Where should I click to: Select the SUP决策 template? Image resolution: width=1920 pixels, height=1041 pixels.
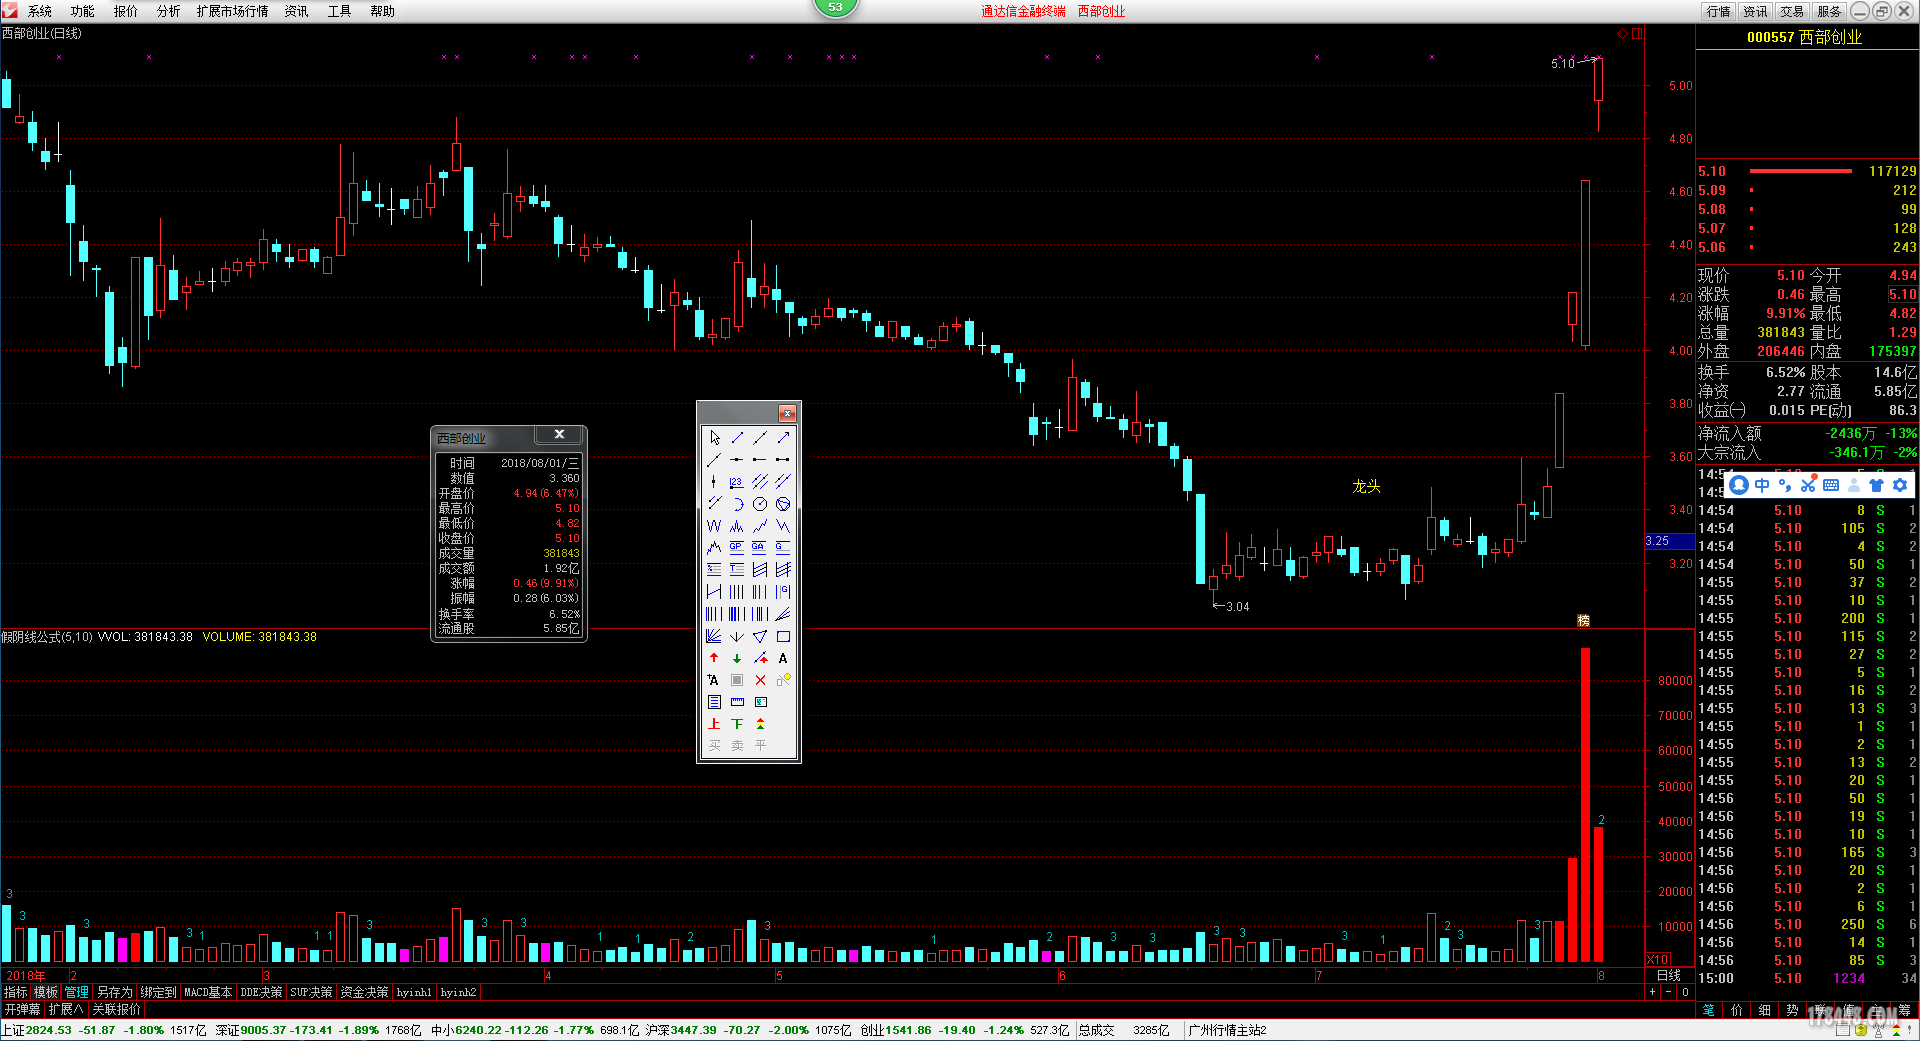311,992
